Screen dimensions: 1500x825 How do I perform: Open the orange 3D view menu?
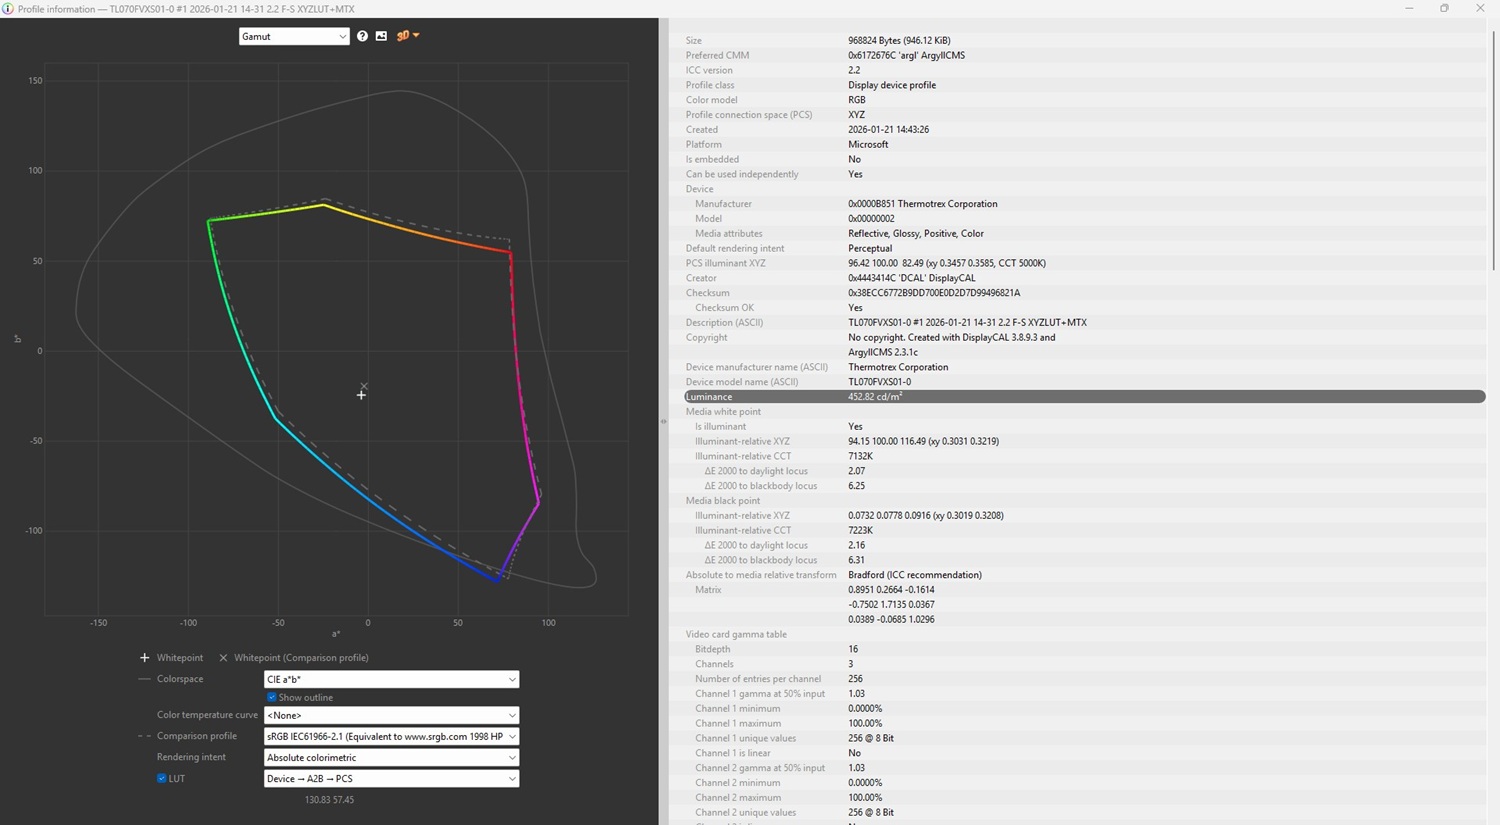[407, 36]
